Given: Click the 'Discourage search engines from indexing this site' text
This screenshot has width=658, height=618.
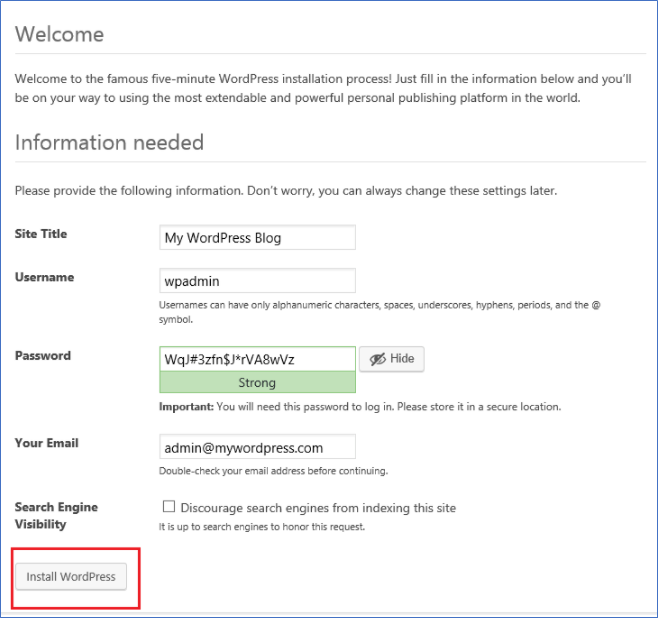Looking at the screenshot, I should click(x=318, y=508).
